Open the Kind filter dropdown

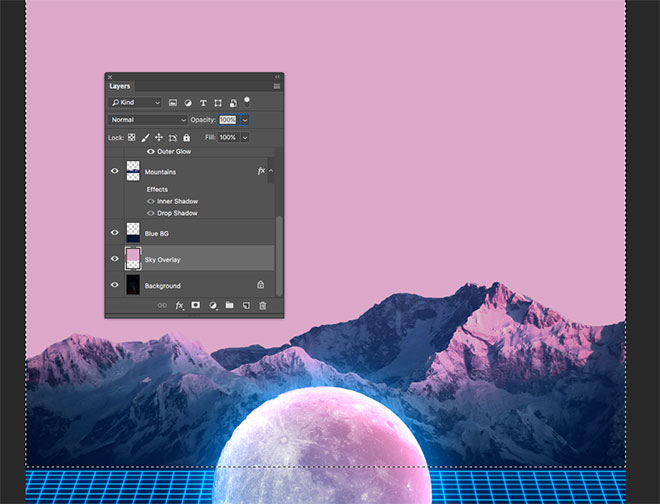coord(135,102)
